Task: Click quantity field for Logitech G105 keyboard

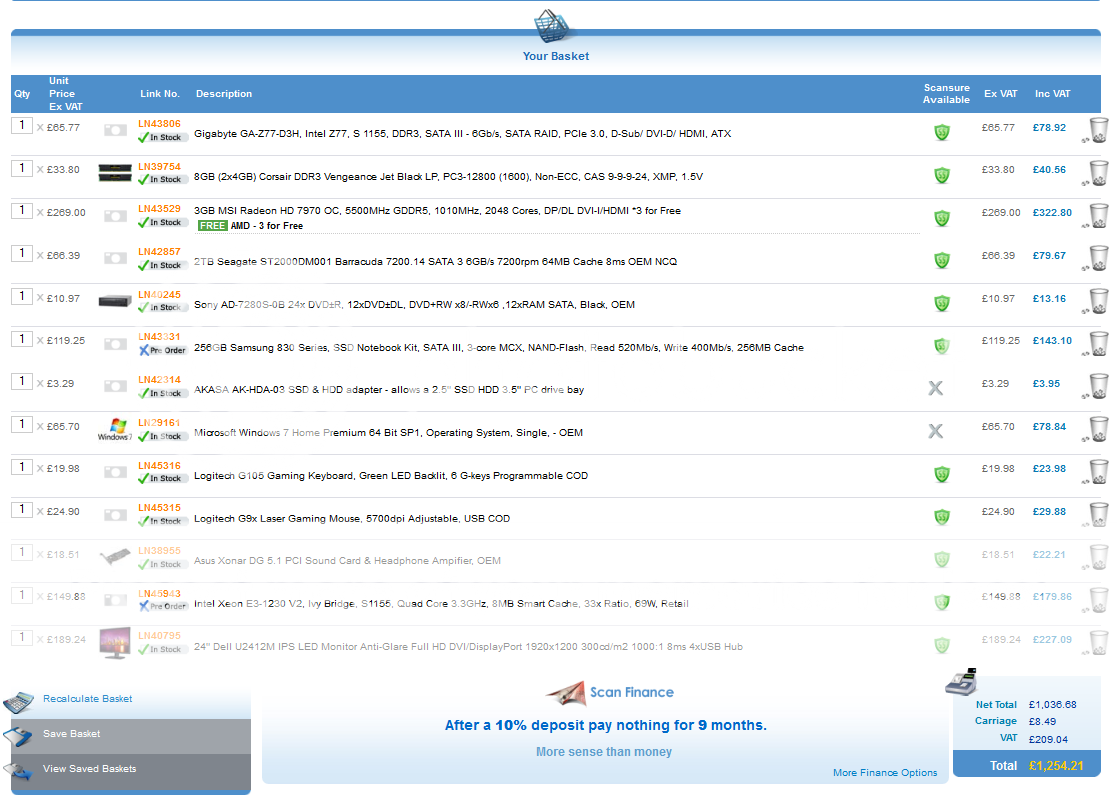Action: point(22,467)
